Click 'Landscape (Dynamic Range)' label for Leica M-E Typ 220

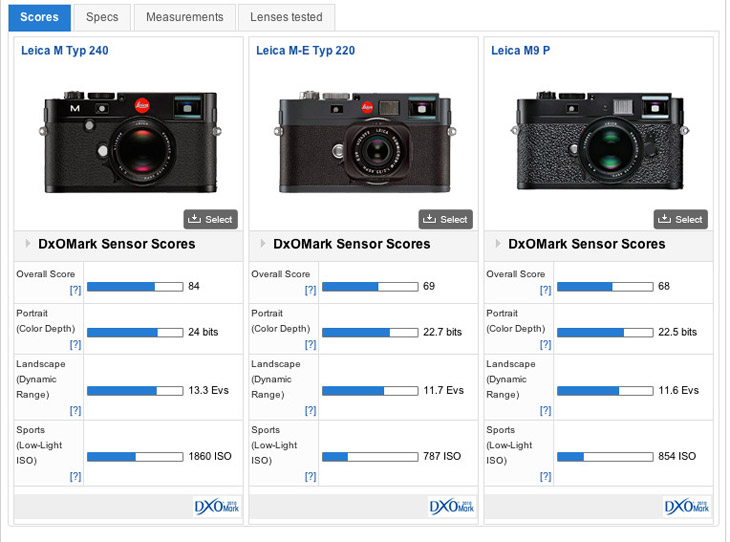point(276,379)
